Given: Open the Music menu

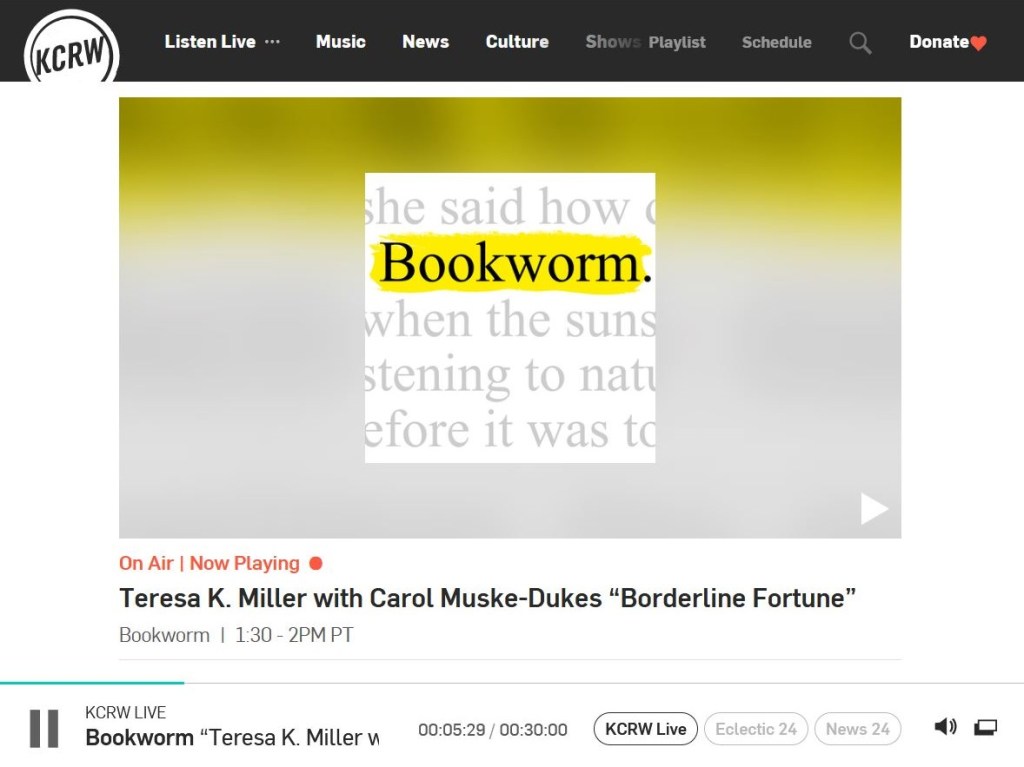Looking at the screenshot, I should [x=340, y=42].
